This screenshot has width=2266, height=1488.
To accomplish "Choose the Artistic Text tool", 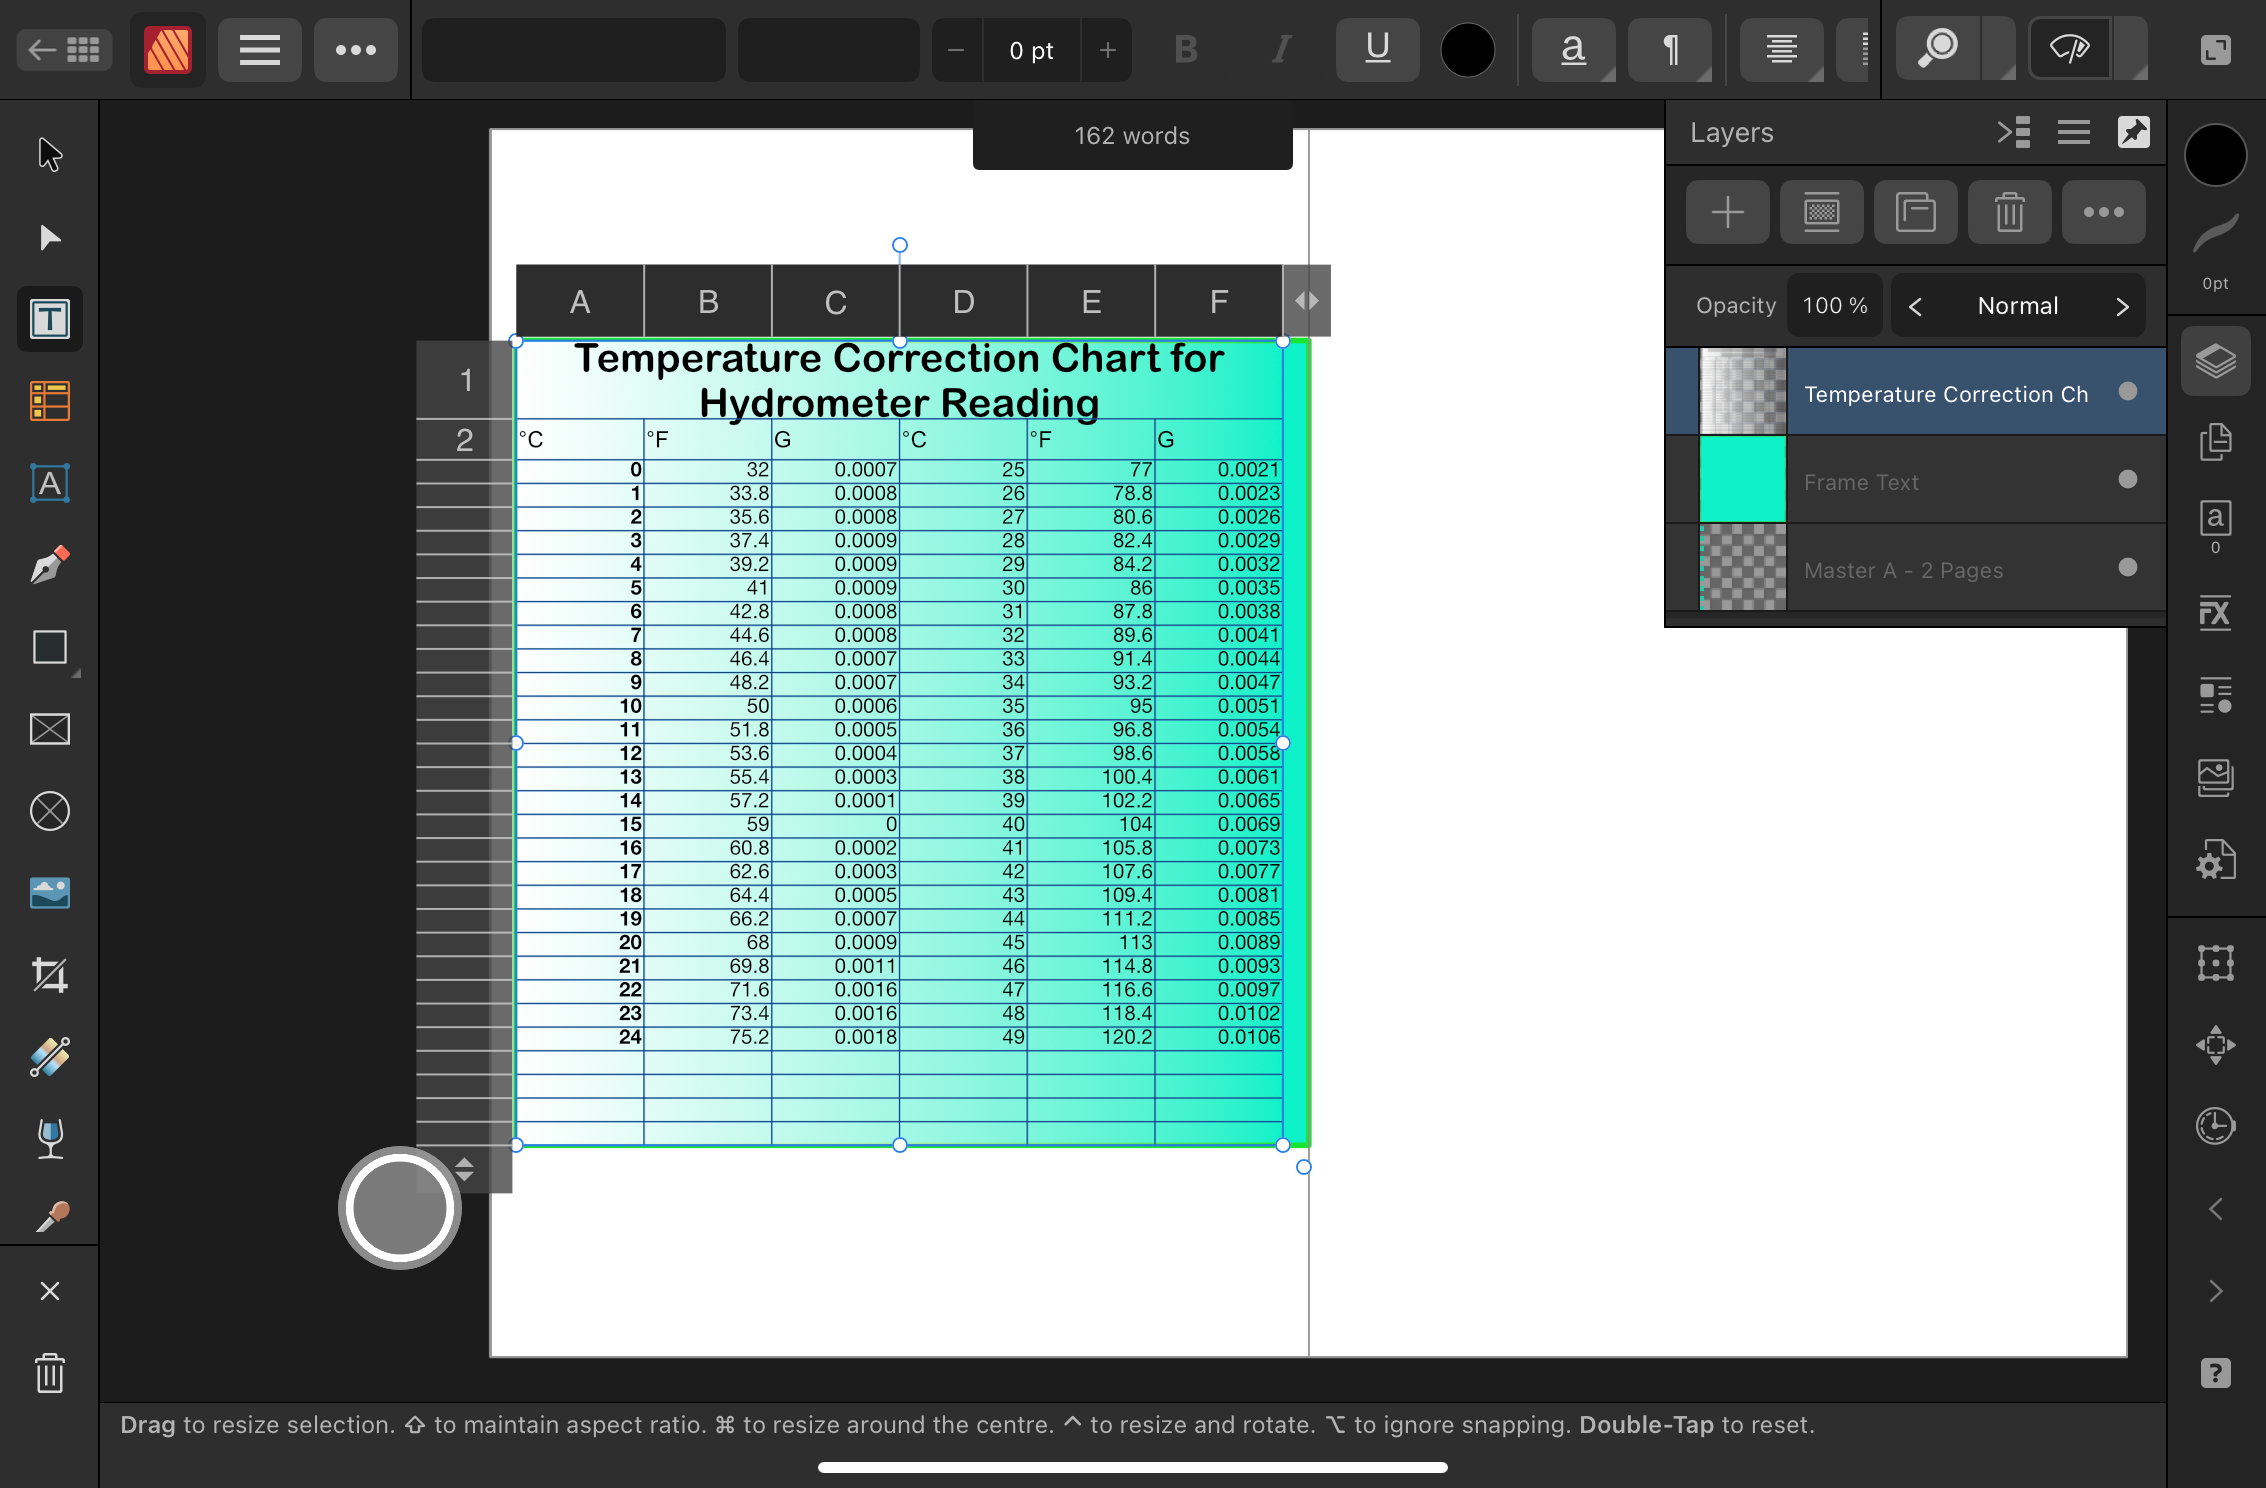I will (49, 483).
